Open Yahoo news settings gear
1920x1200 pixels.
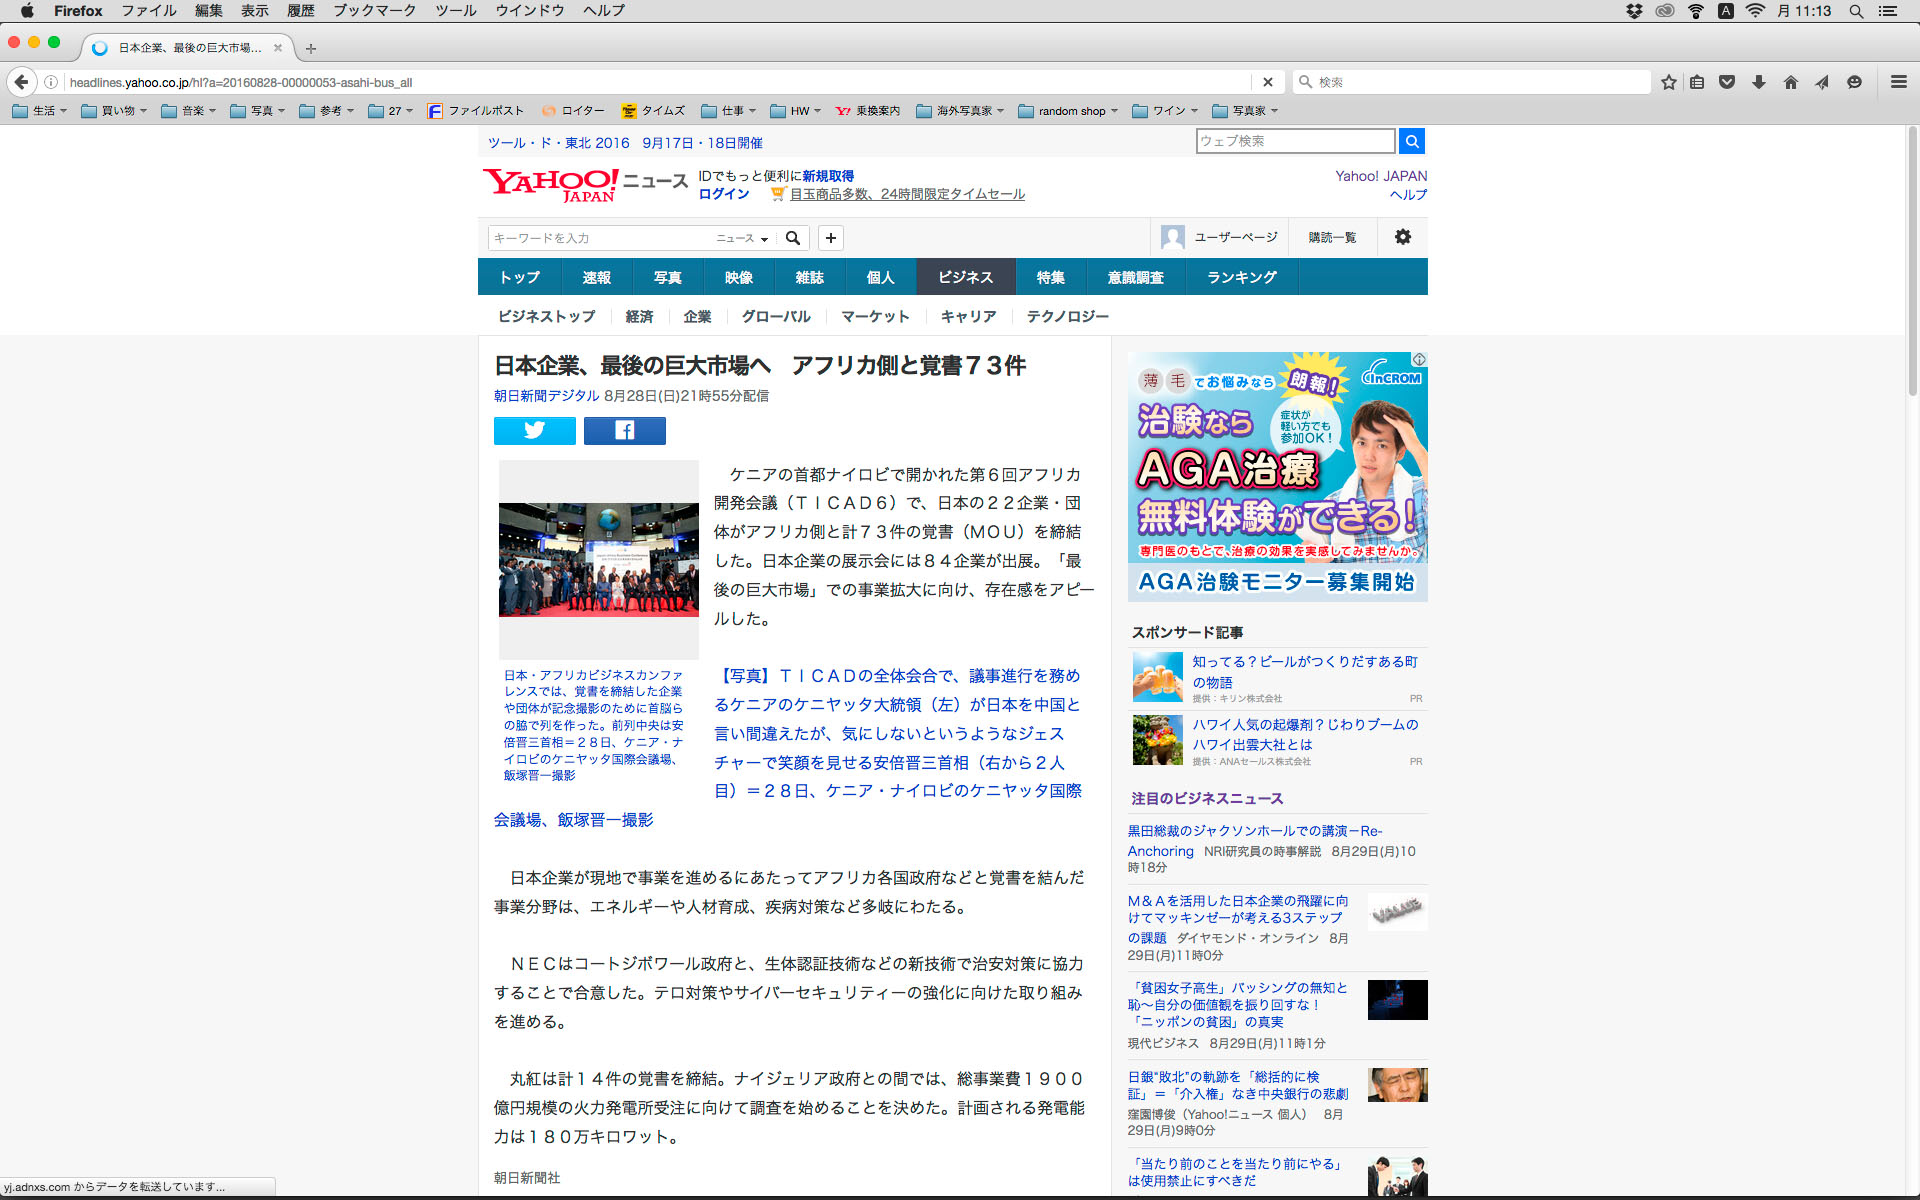[x=1402, y=237]
